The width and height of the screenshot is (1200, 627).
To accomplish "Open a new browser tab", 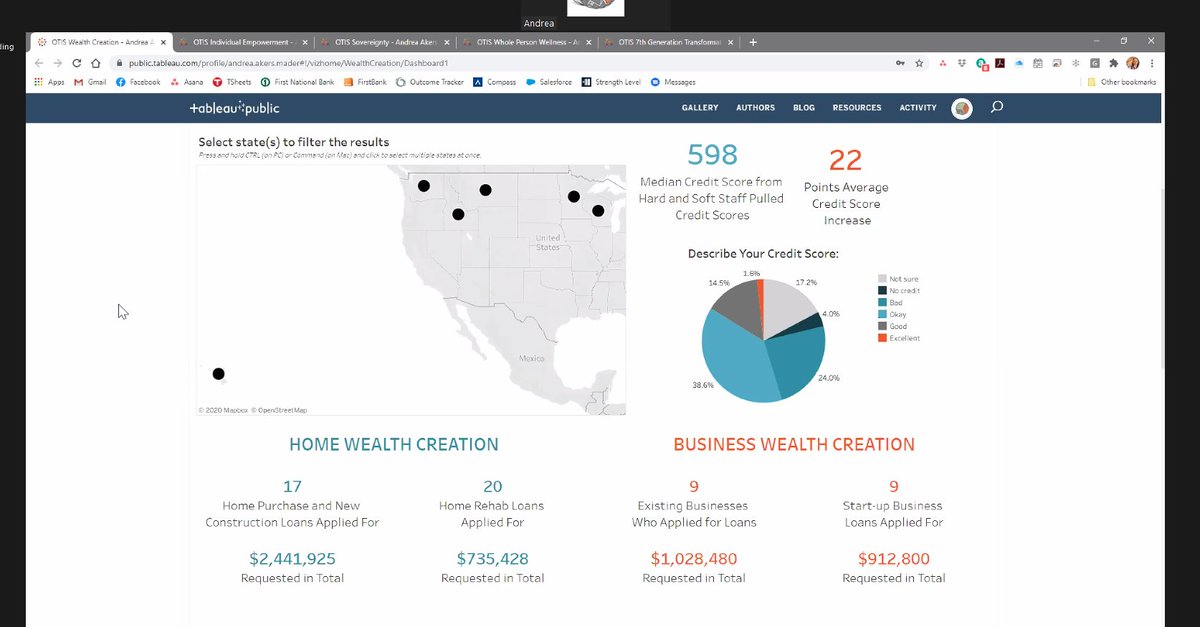I will pos(753,42).
